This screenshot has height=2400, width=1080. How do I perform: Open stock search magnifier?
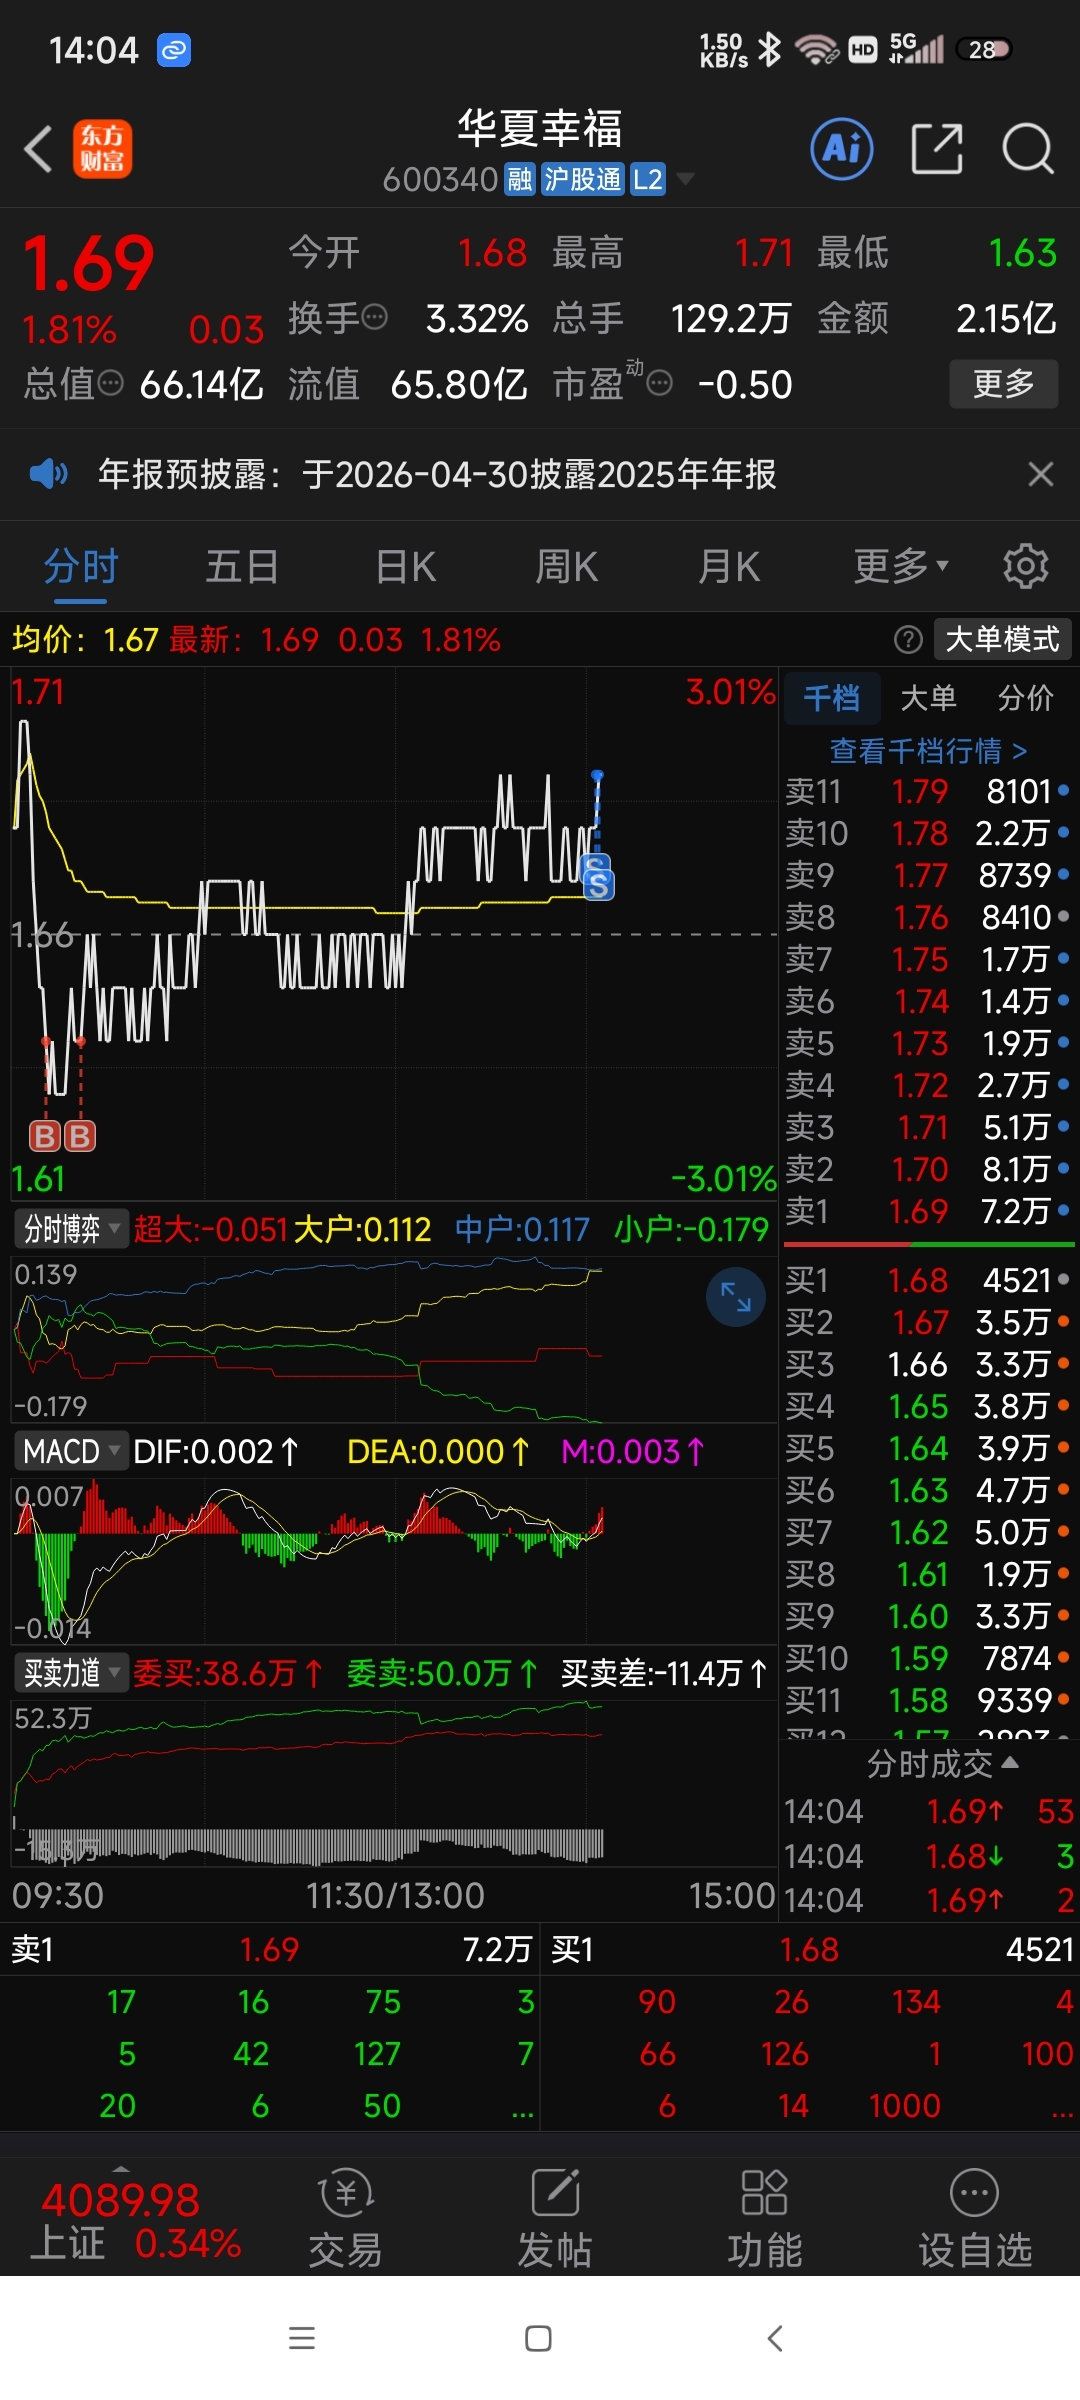pos(1027,150)
